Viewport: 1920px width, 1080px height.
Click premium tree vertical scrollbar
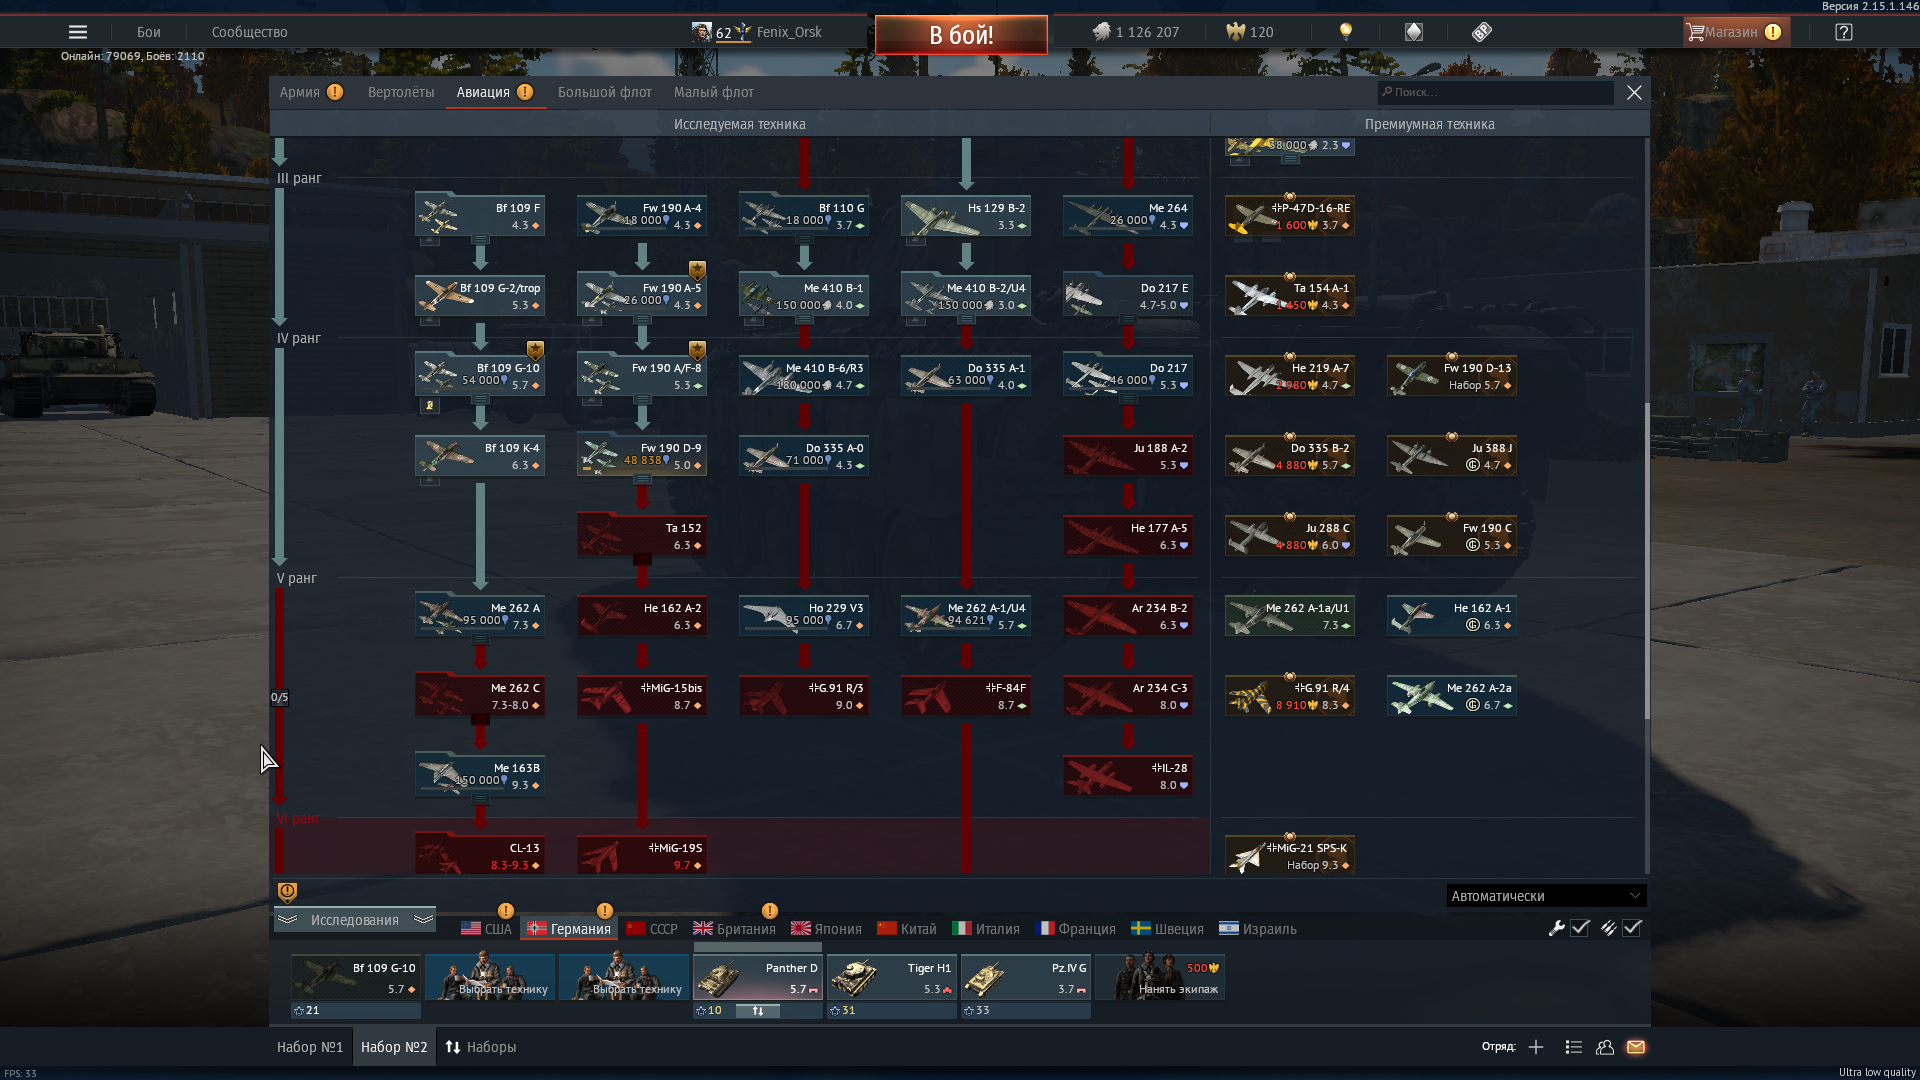(x=1647, y=560)
